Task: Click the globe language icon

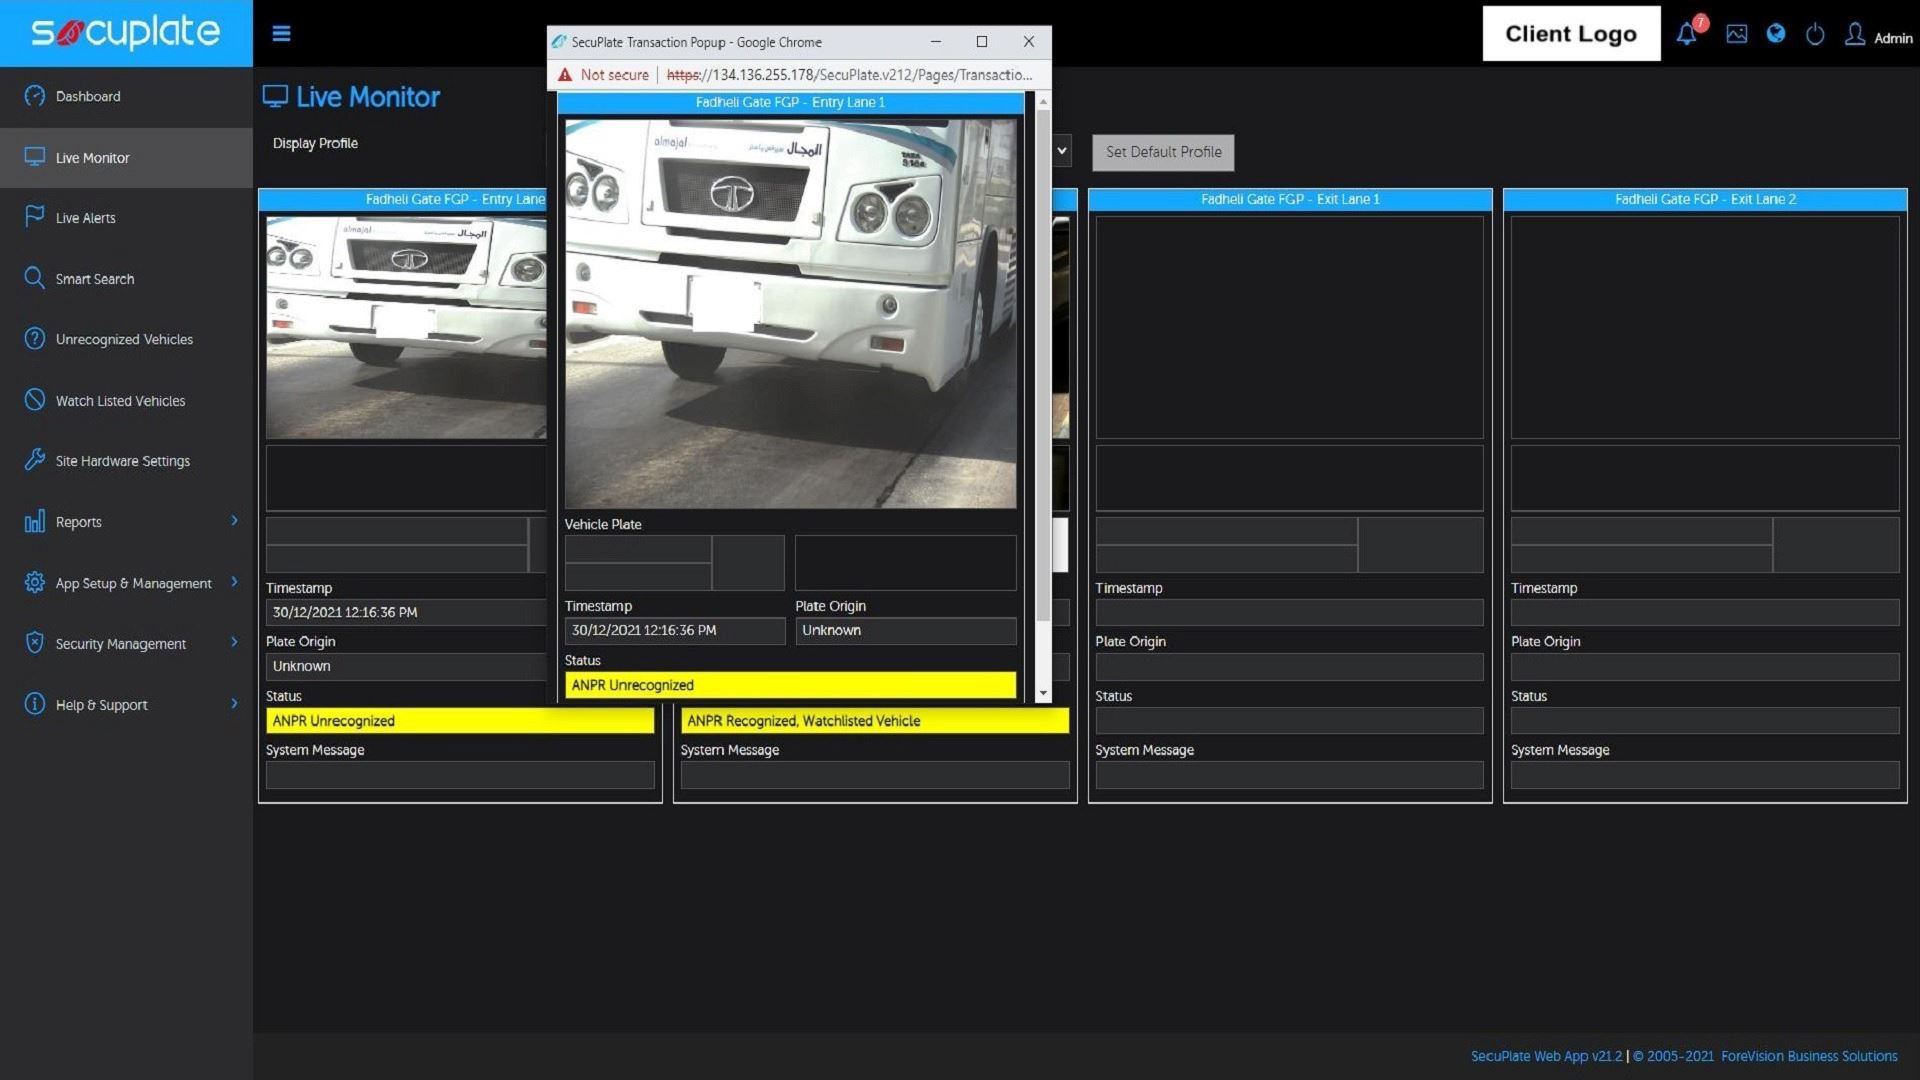Action: (x=1776, y=34)
